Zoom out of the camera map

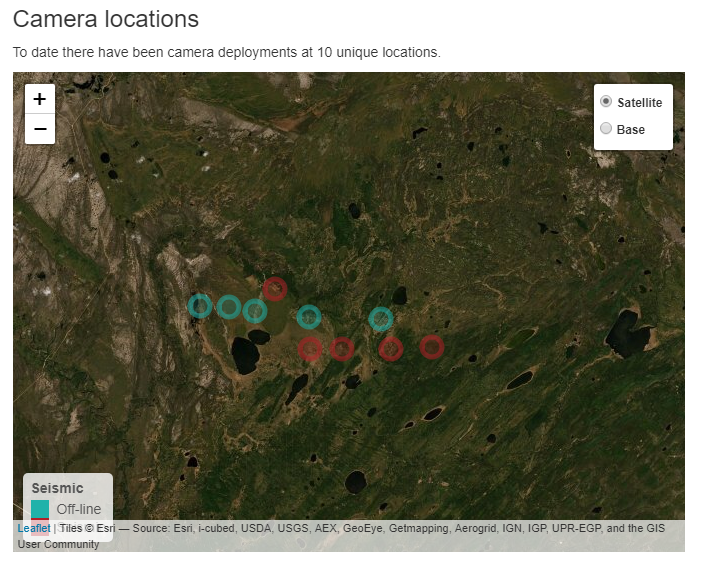(x=40, y=129)
